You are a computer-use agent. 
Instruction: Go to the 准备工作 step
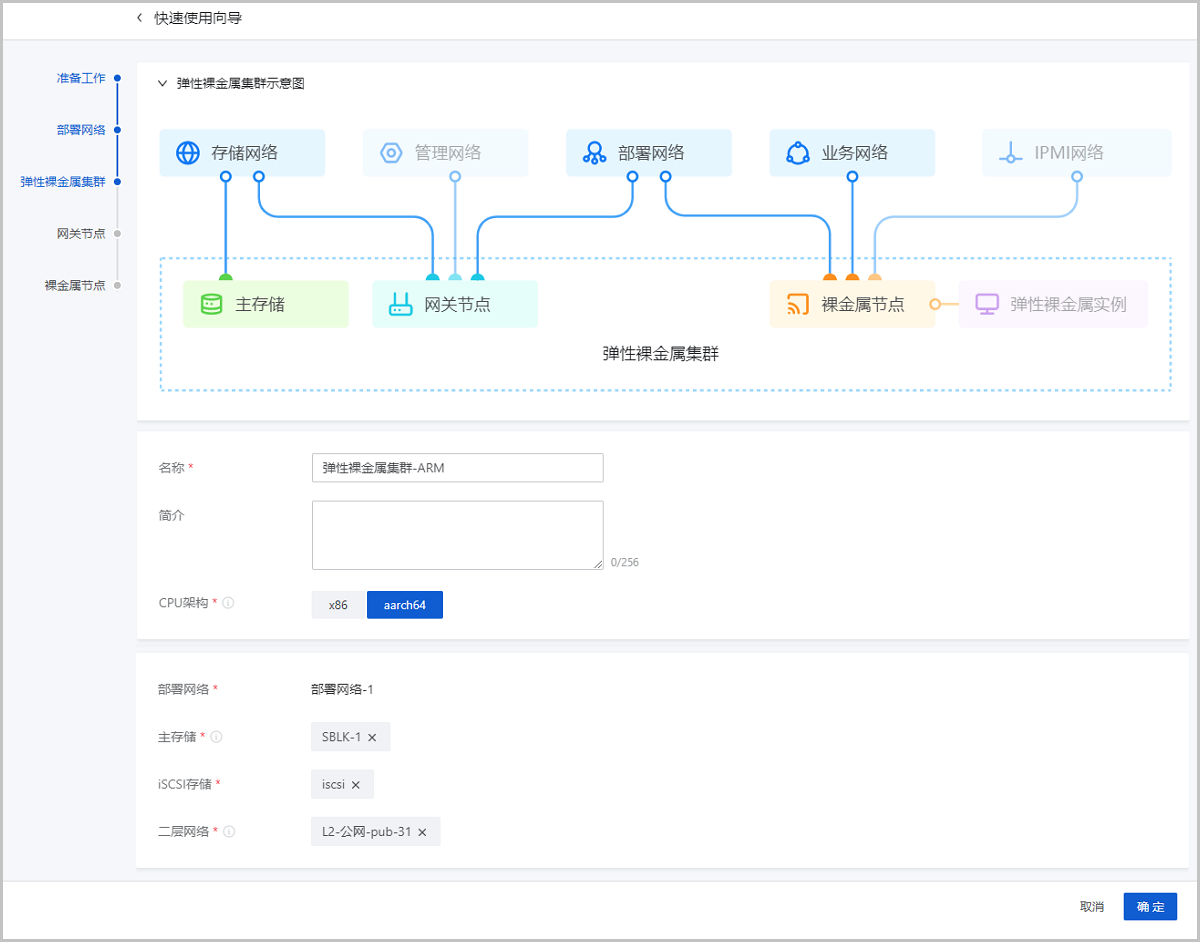[x=81, y=78]
